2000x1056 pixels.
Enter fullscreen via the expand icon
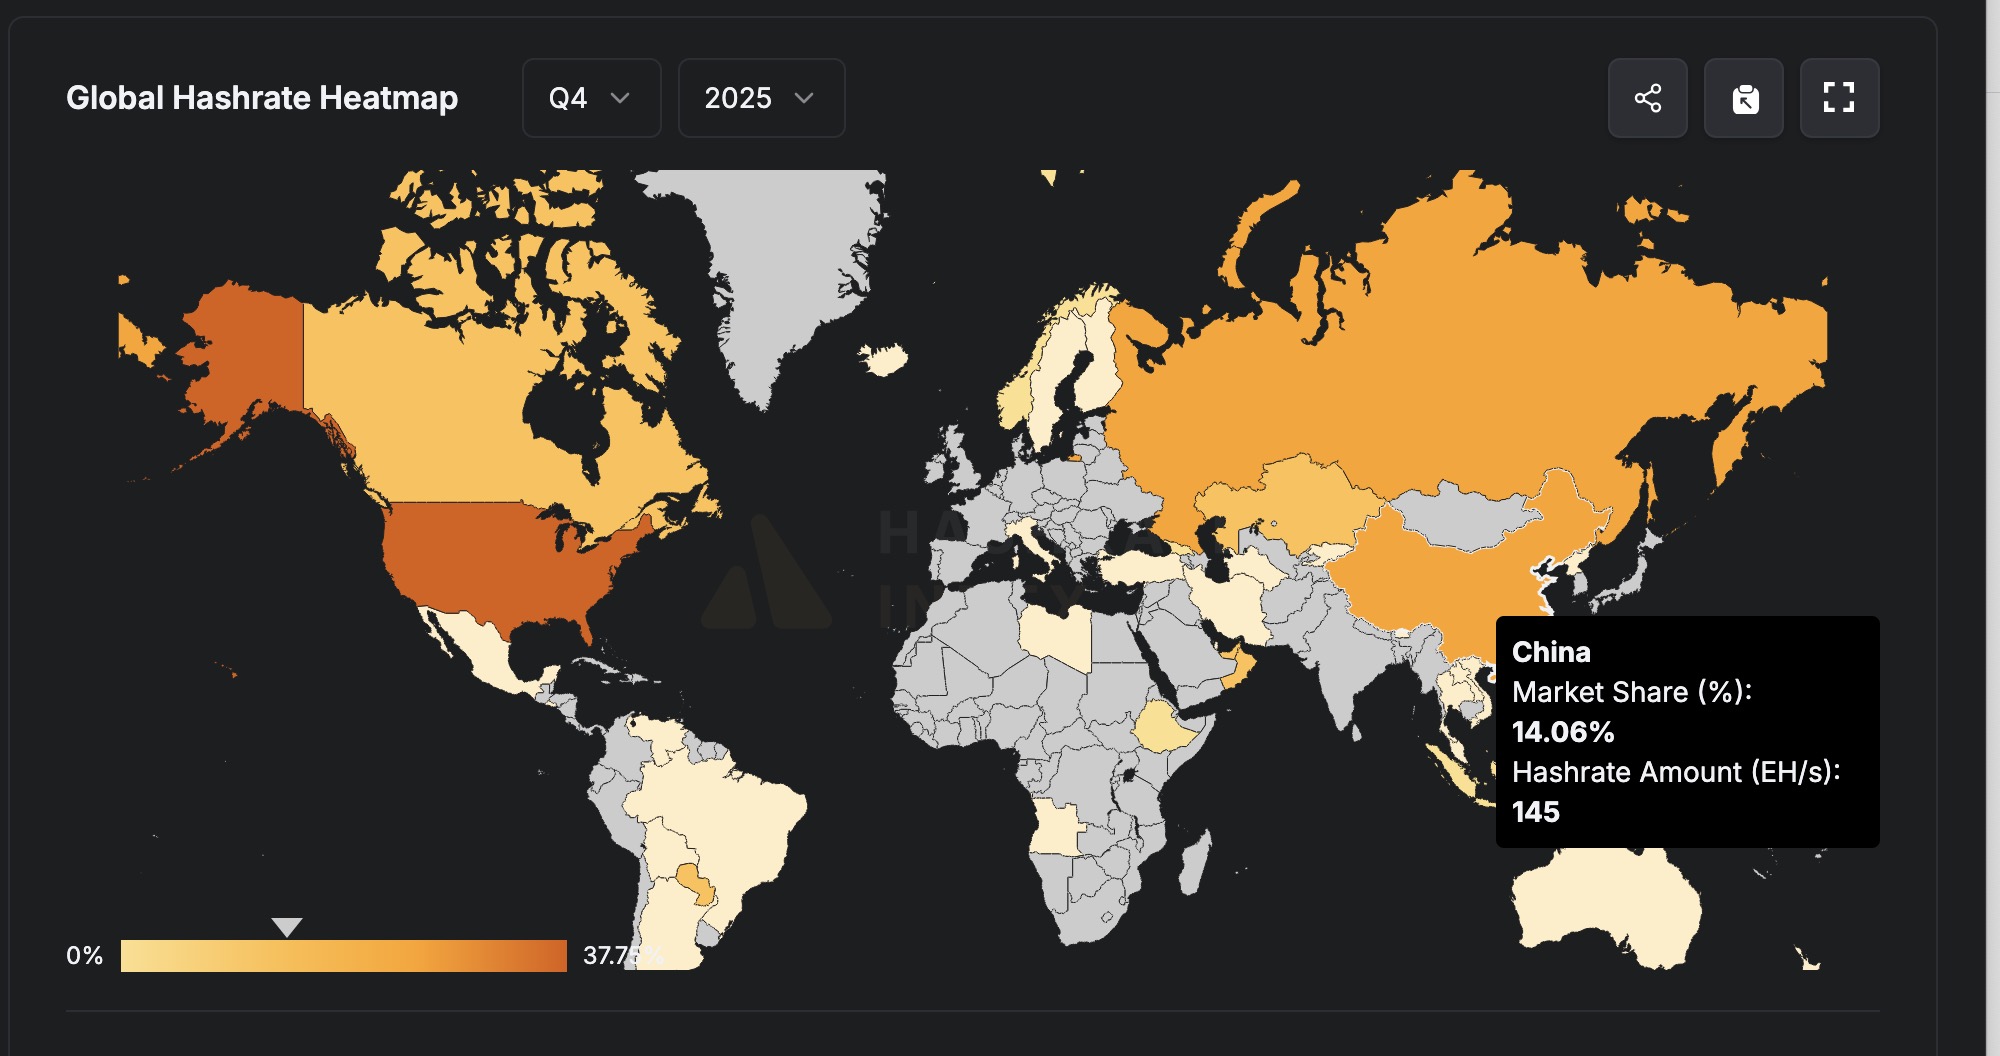(x=1839, y=97)
